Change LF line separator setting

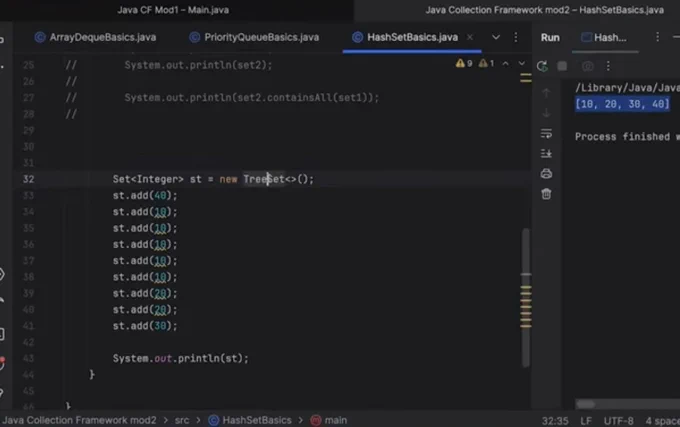(586, 421)
